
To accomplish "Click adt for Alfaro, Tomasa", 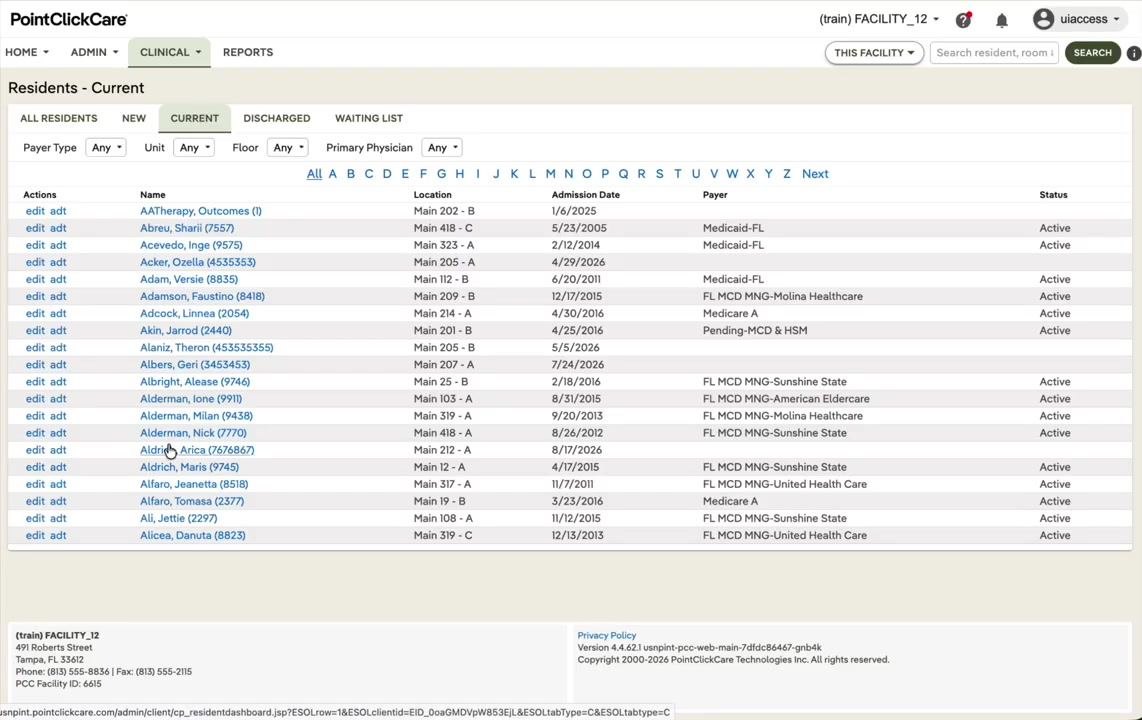I will tap(58, 502).
